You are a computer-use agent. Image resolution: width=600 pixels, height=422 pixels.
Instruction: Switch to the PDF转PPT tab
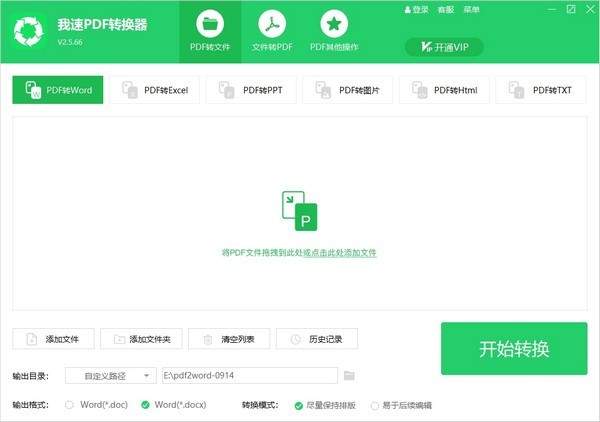251,90
